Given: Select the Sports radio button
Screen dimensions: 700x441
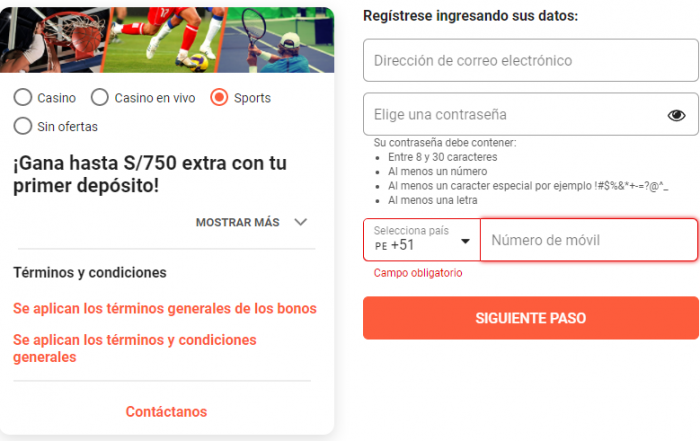Looking at the screenshot, I should pyautogui.click(x=219, y=97).
